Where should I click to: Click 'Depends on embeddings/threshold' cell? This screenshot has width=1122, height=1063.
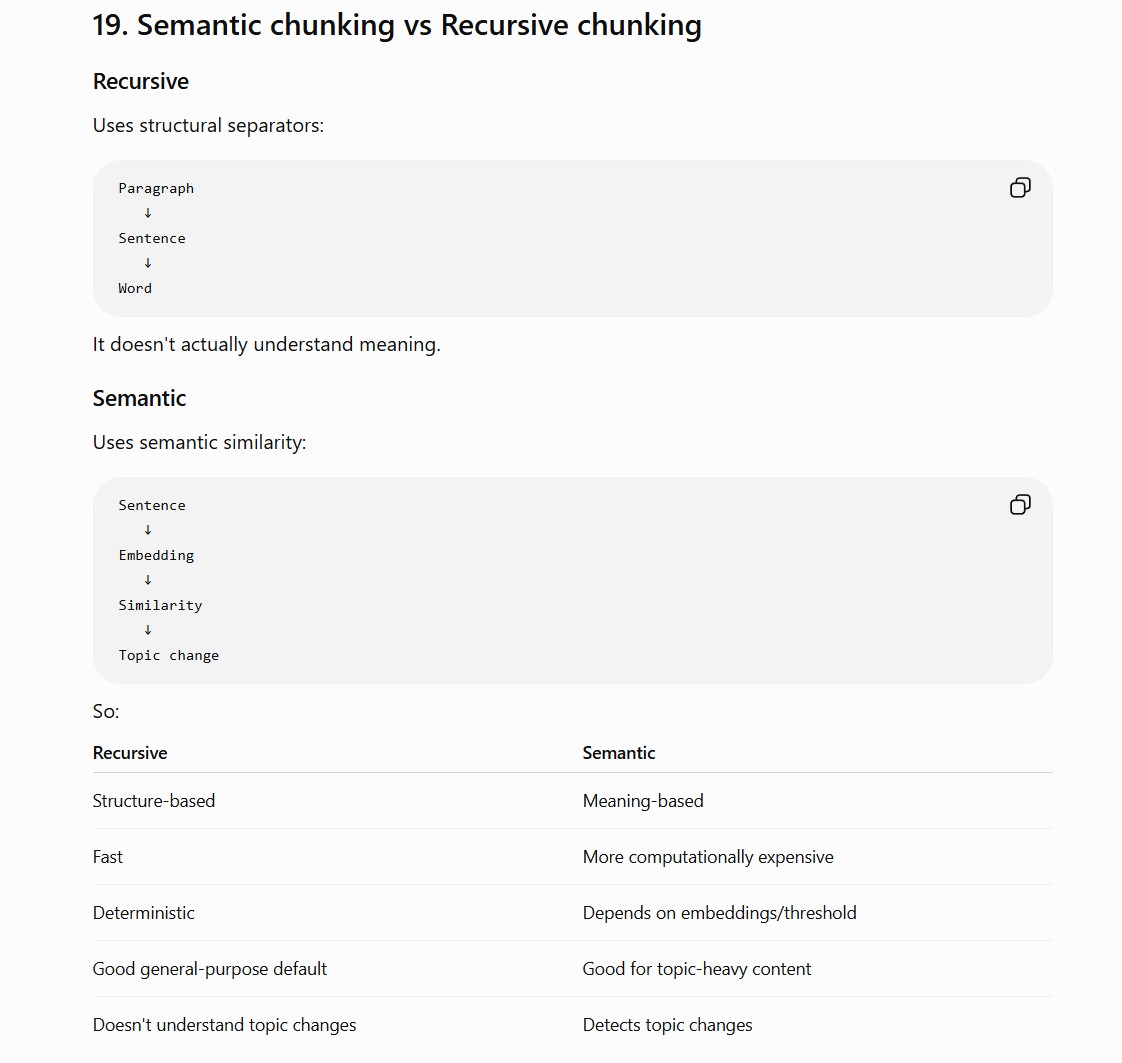point(719,913)
